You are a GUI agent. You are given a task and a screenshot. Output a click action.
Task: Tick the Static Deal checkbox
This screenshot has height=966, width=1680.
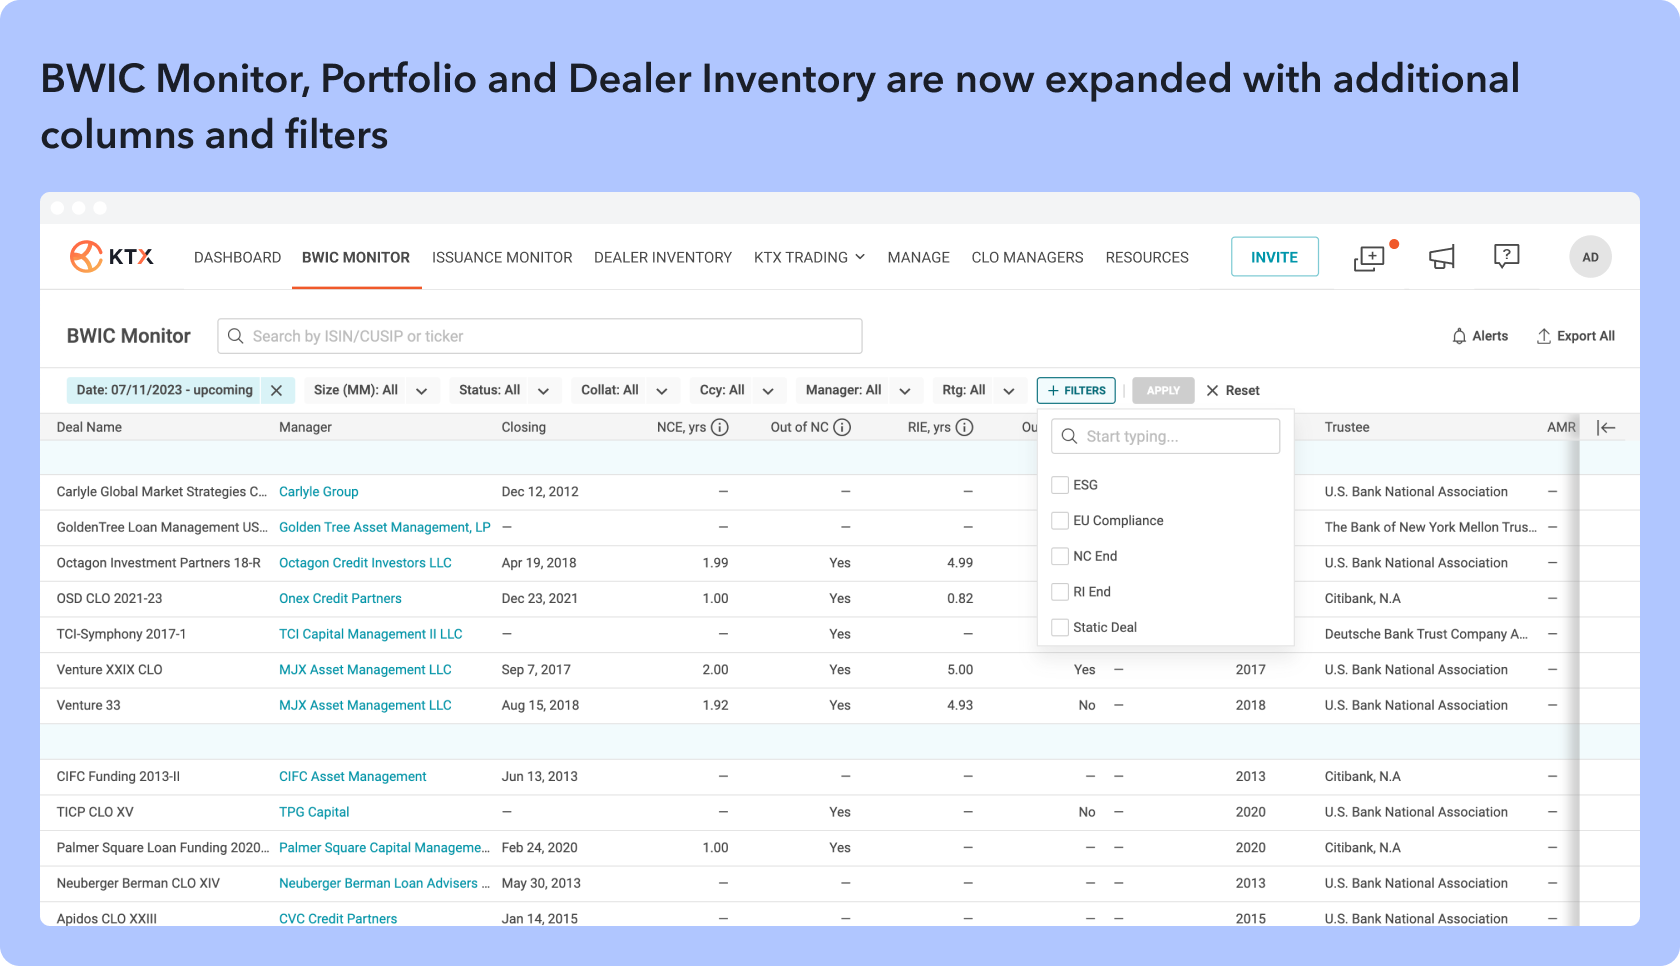1060,628
